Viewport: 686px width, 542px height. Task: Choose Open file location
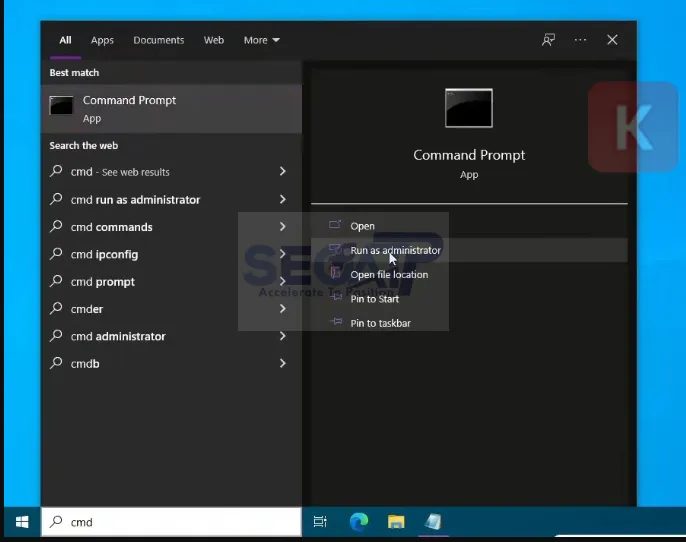click(x=469, y=275)
